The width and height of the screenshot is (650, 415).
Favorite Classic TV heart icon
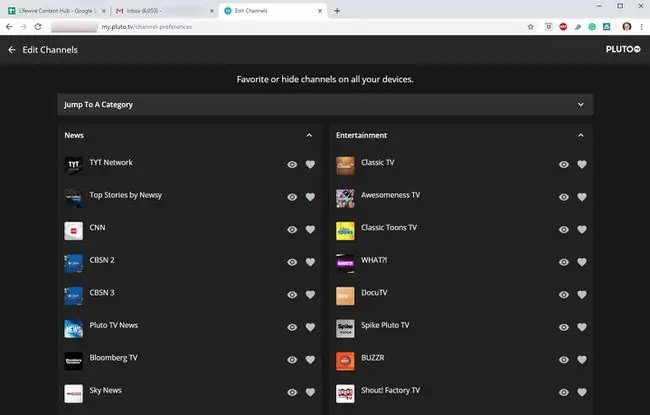point(582,165)
